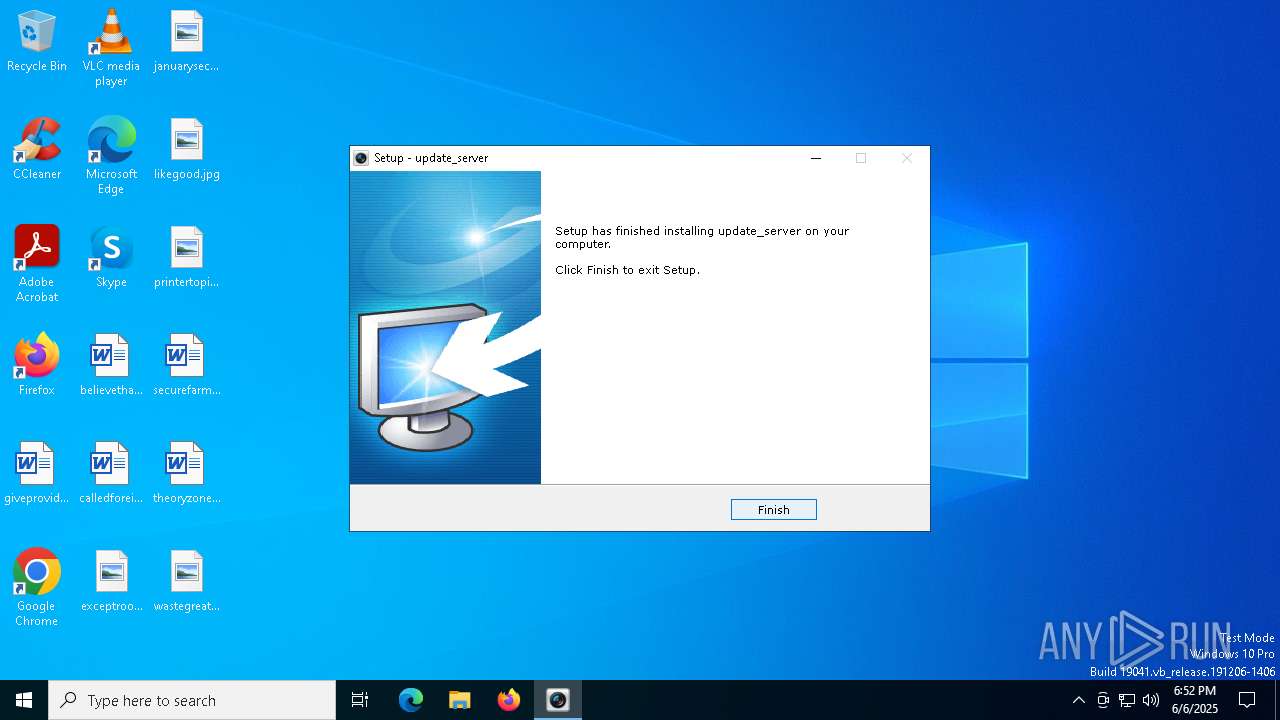The width and height of the screenshot is (1280, 720).
Task: Open File Explorer from the taskbar
Action: pos(460,700)
